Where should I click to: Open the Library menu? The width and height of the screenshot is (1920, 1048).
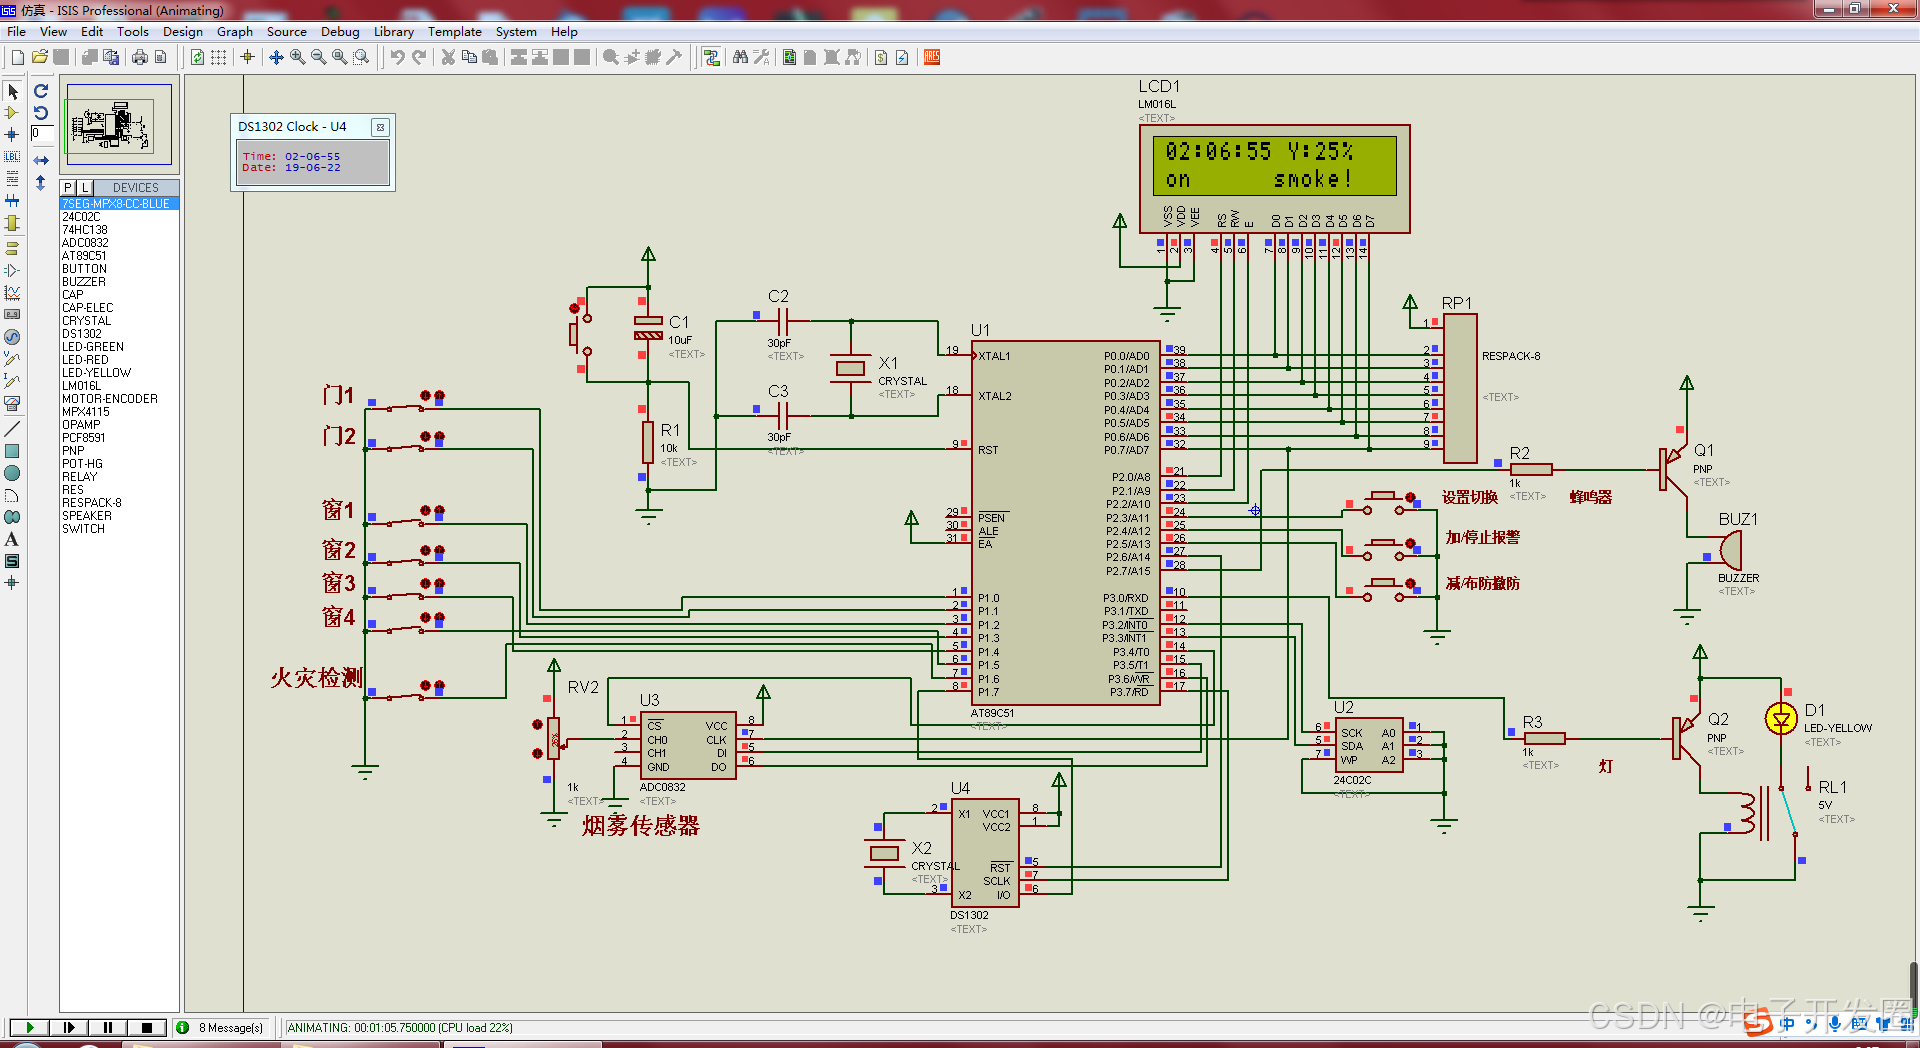pyautogui.click(x=394, y=32)
